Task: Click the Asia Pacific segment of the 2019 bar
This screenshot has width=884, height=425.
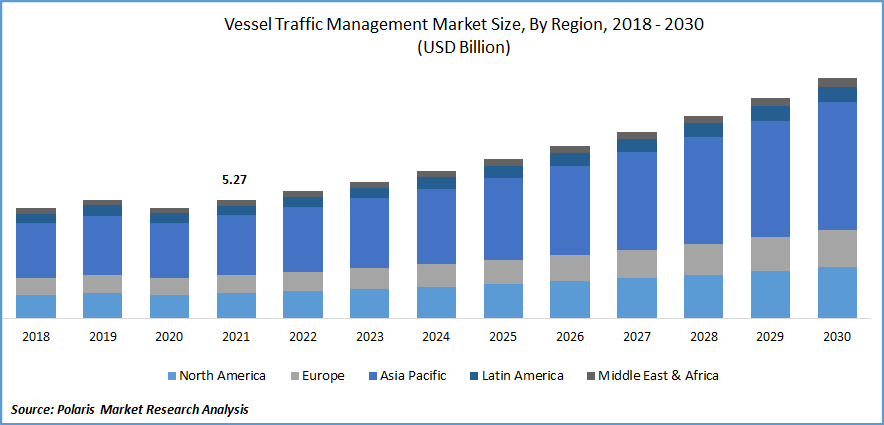Action: [x=103, y=246]
